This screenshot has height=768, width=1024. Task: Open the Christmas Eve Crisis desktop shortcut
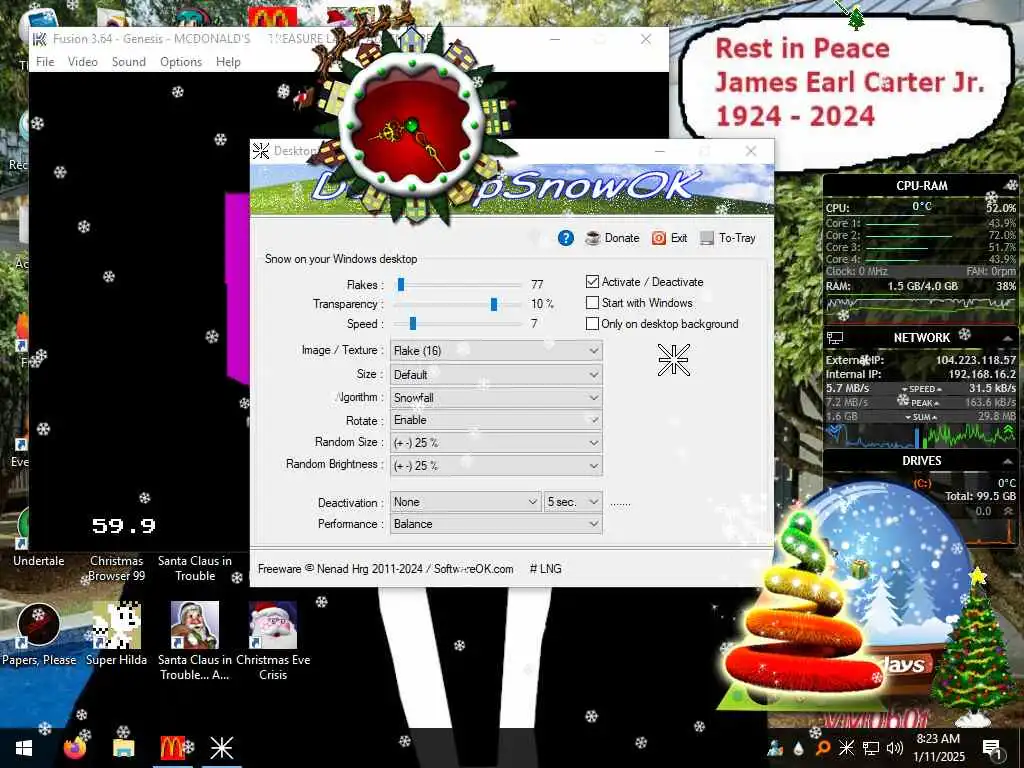click(273, 641)
